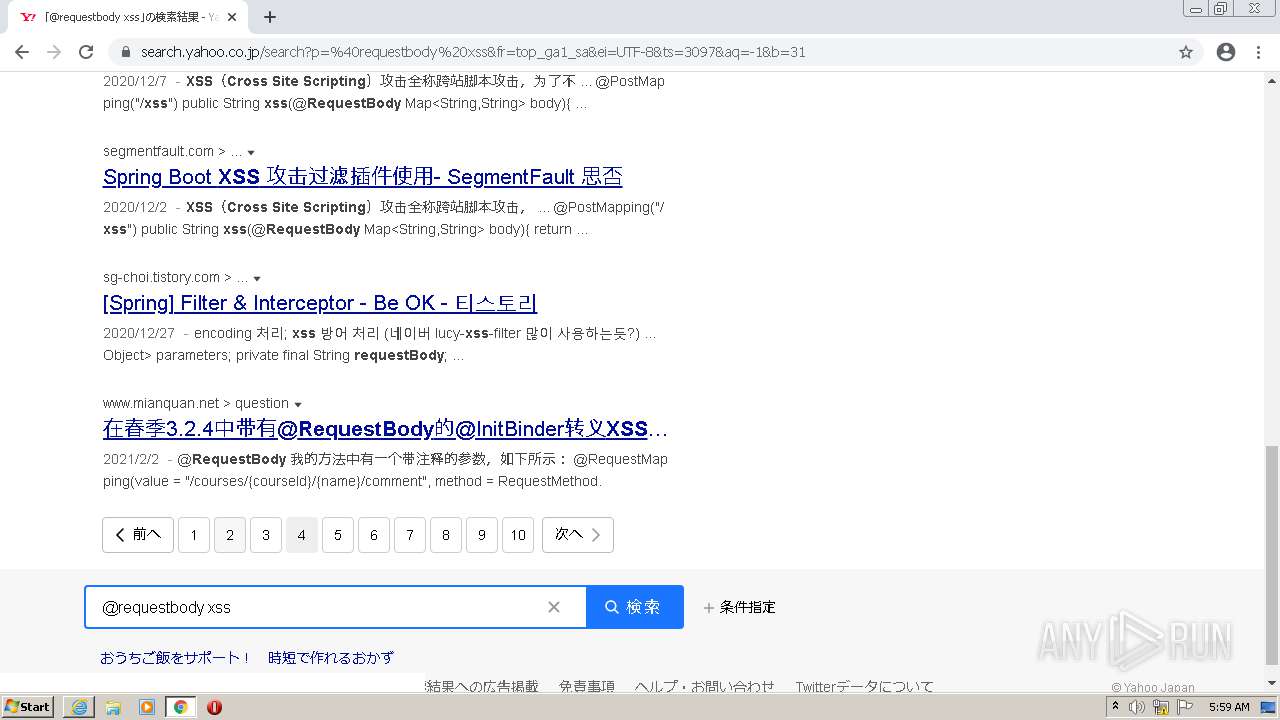Screen dimensions: 1280x720
Task: Go to next page with 次へ
Action: coord(578,535)
